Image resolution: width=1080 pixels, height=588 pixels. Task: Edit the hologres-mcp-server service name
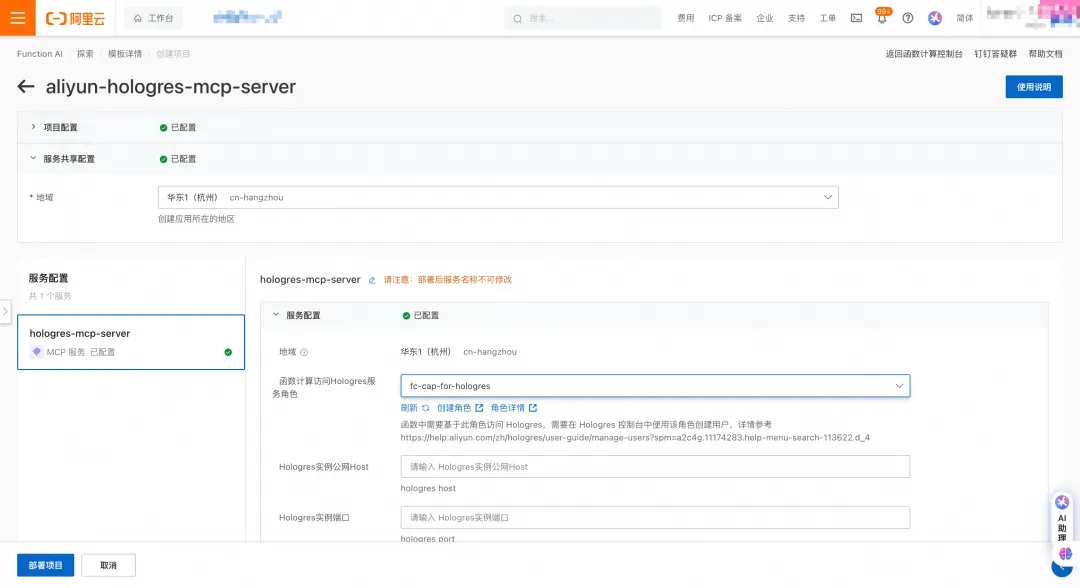click(372, 280)
